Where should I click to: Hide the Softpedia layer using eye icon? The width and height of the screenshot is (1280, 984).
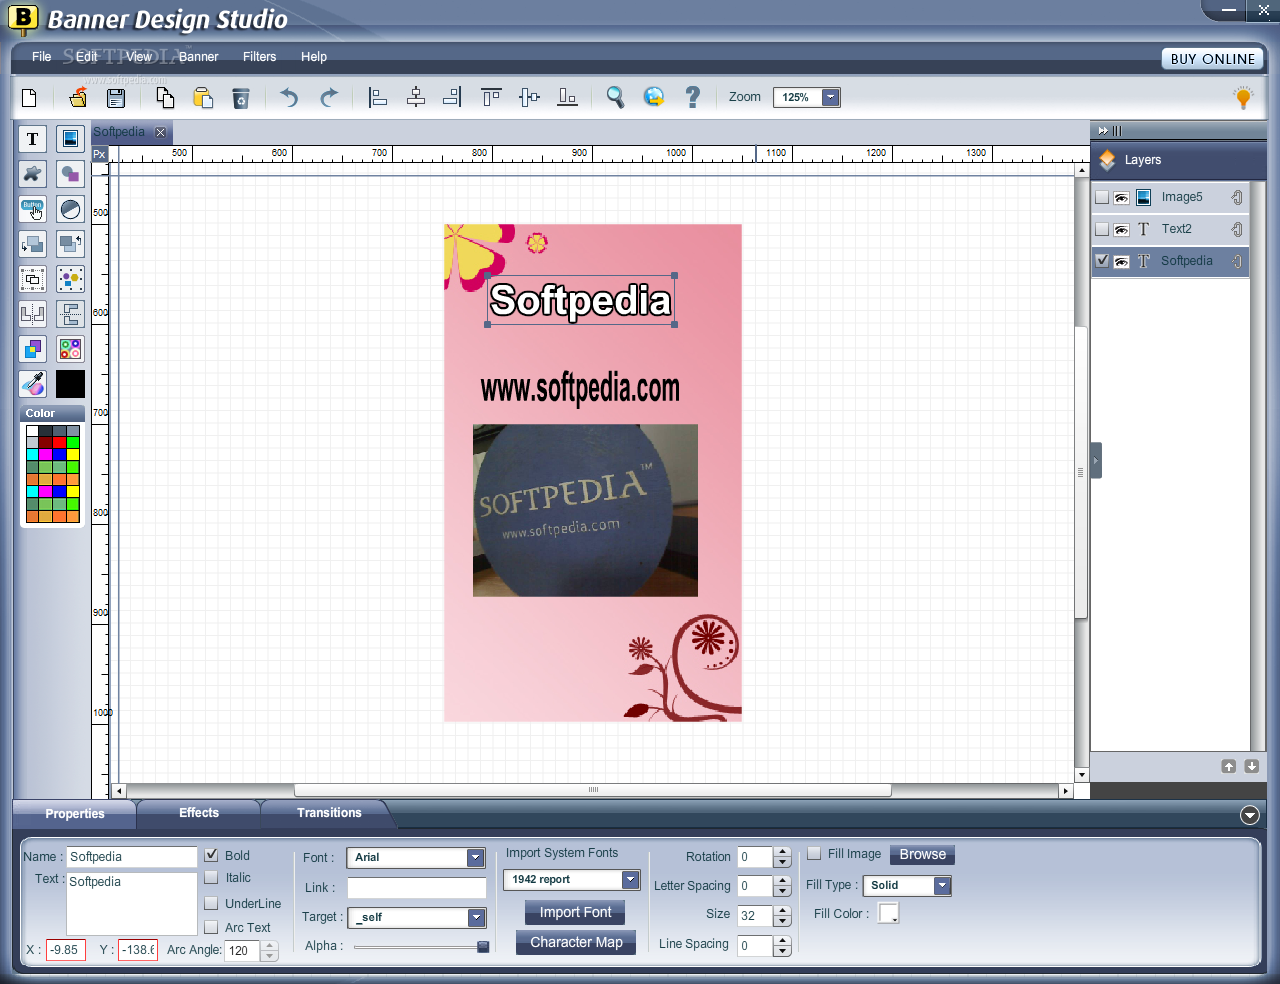coord(1122,262)
